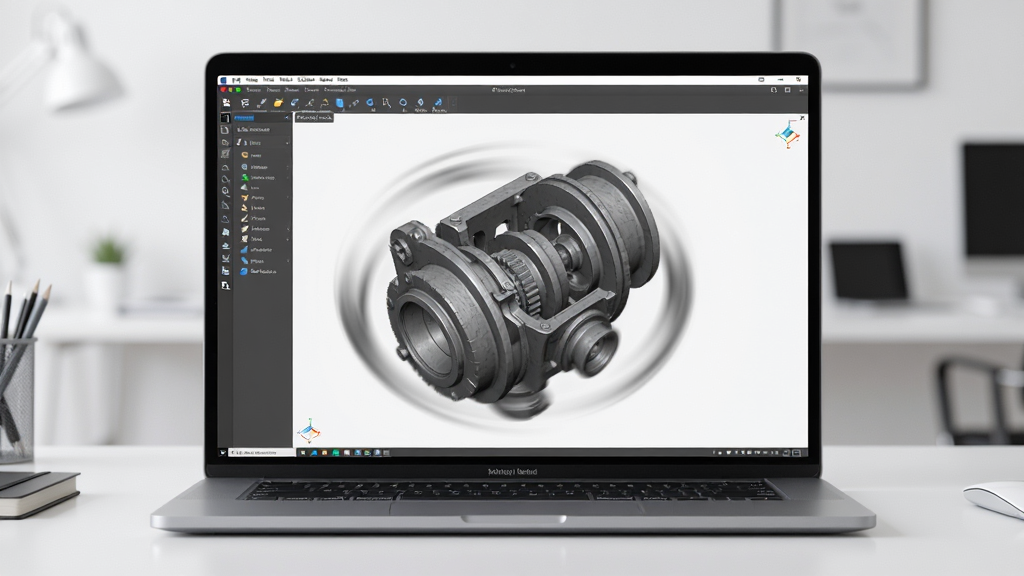Select the solid blue box toolbar icon
The width and height of the screenshot is (1024, 576).
pyautogui.click(x=340, y=103)
